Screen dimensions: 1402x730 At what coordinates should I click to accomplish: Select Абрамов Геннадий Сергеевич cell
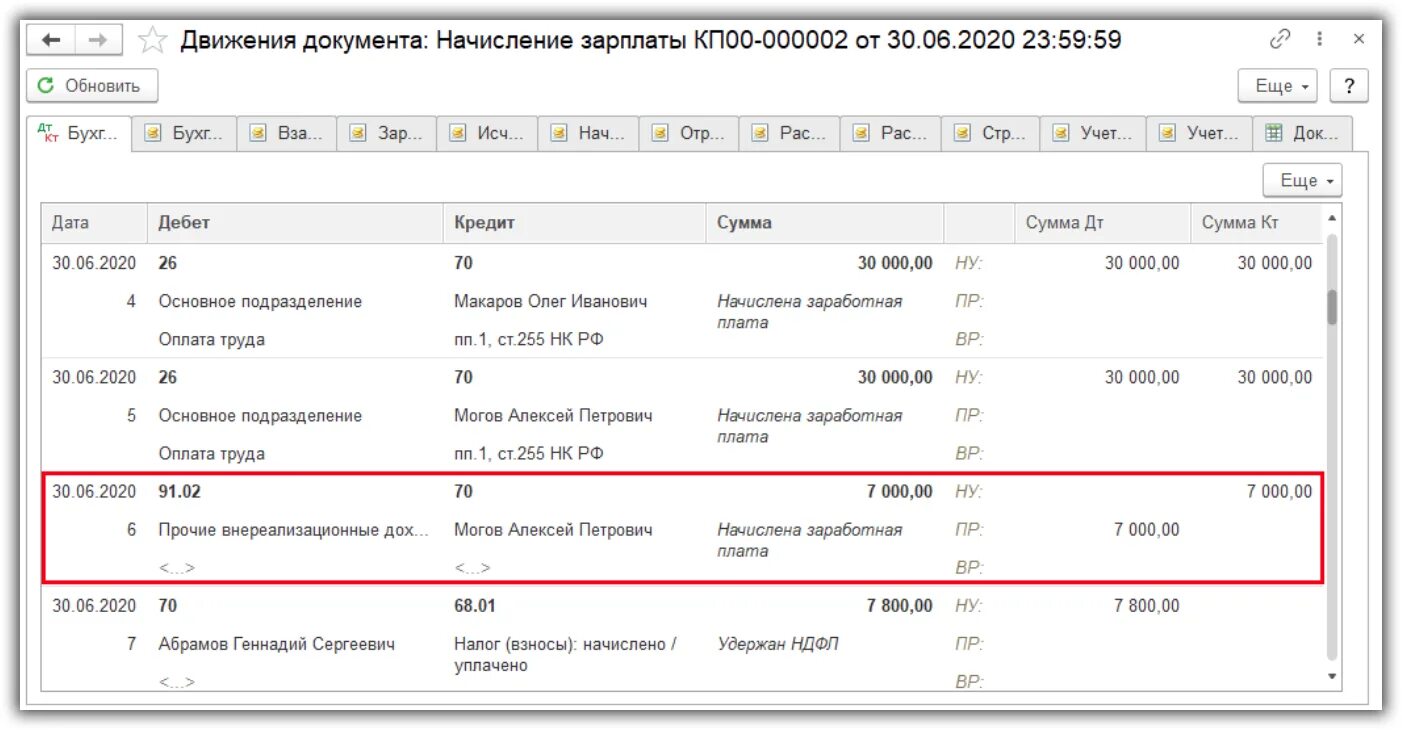277,644
